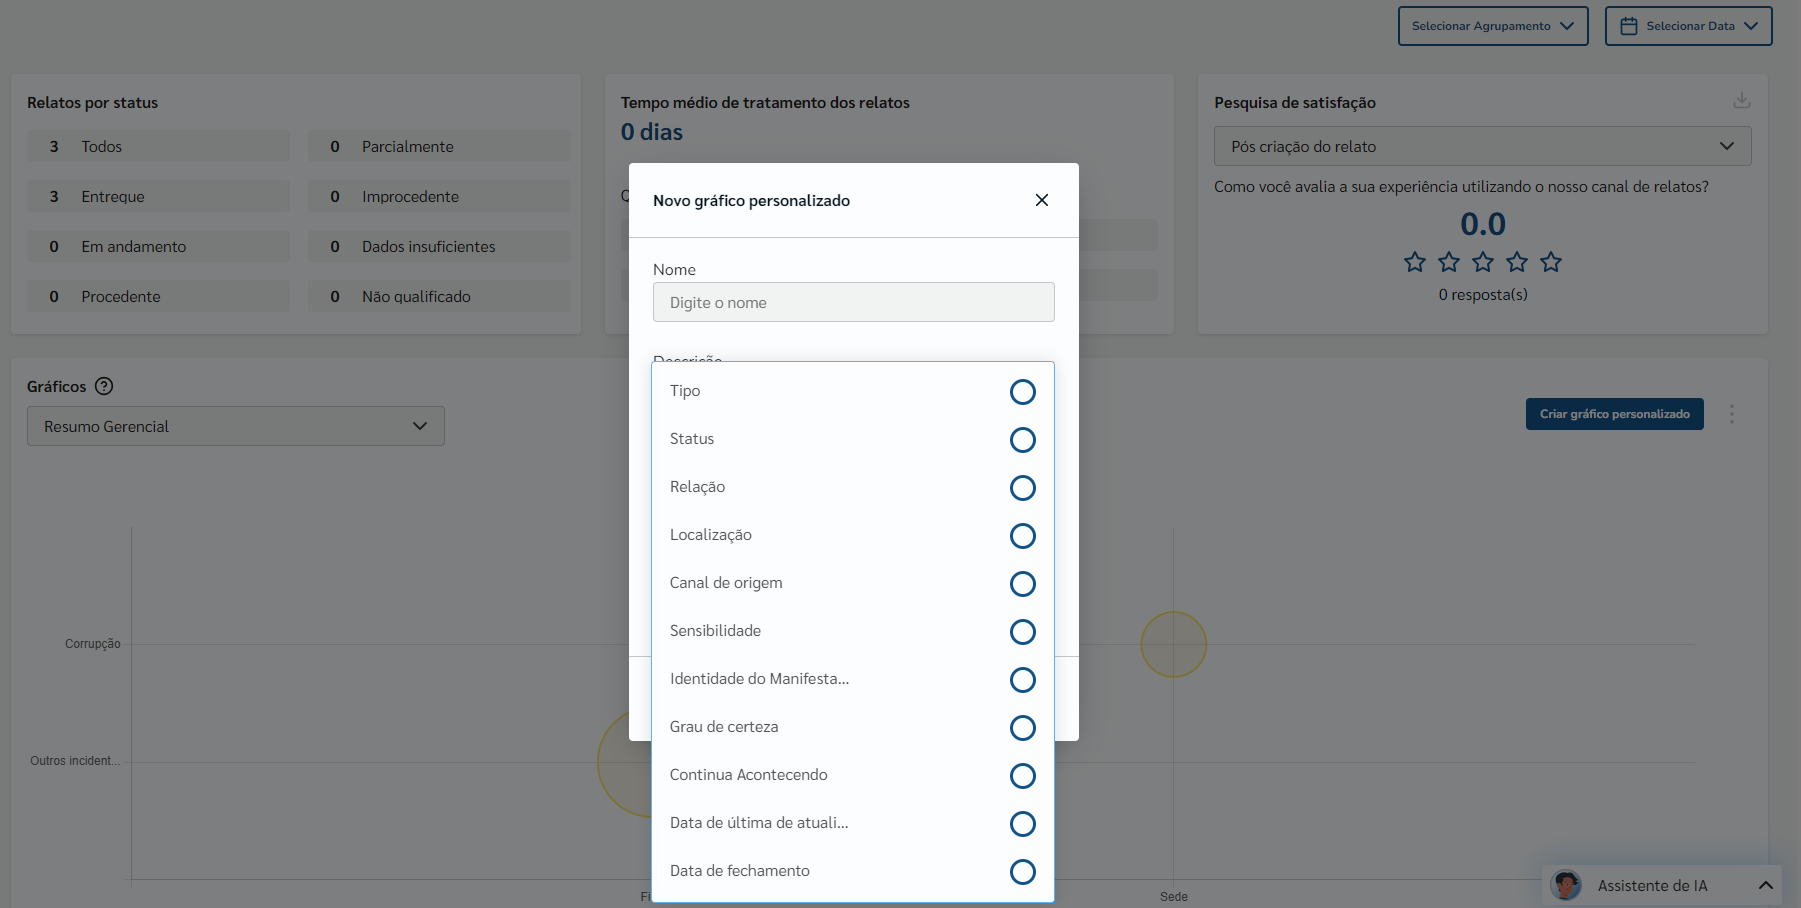
Task: Choose Data de última de atuali... option
Action: tap(1022, 824)
